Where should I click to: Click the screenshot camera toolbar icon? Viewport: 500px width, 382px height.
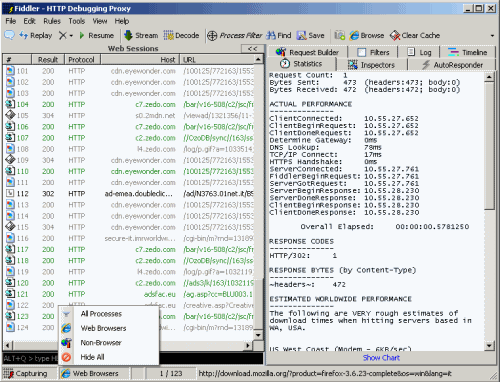point(340,35)
